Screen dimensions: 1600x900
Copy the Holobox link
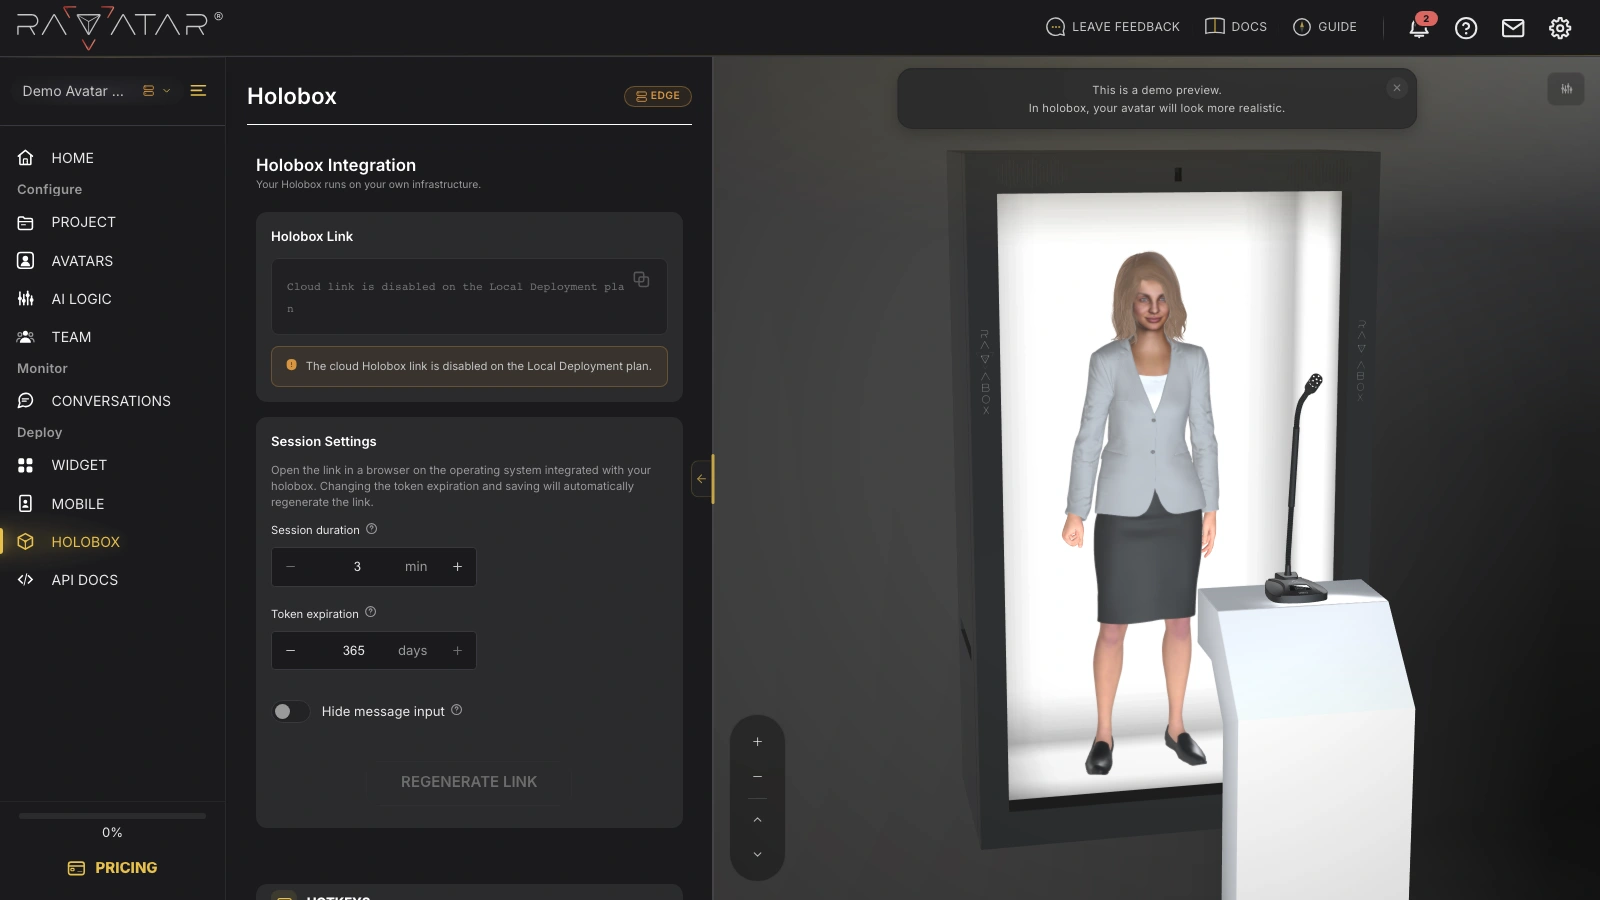tap(641, 279)
